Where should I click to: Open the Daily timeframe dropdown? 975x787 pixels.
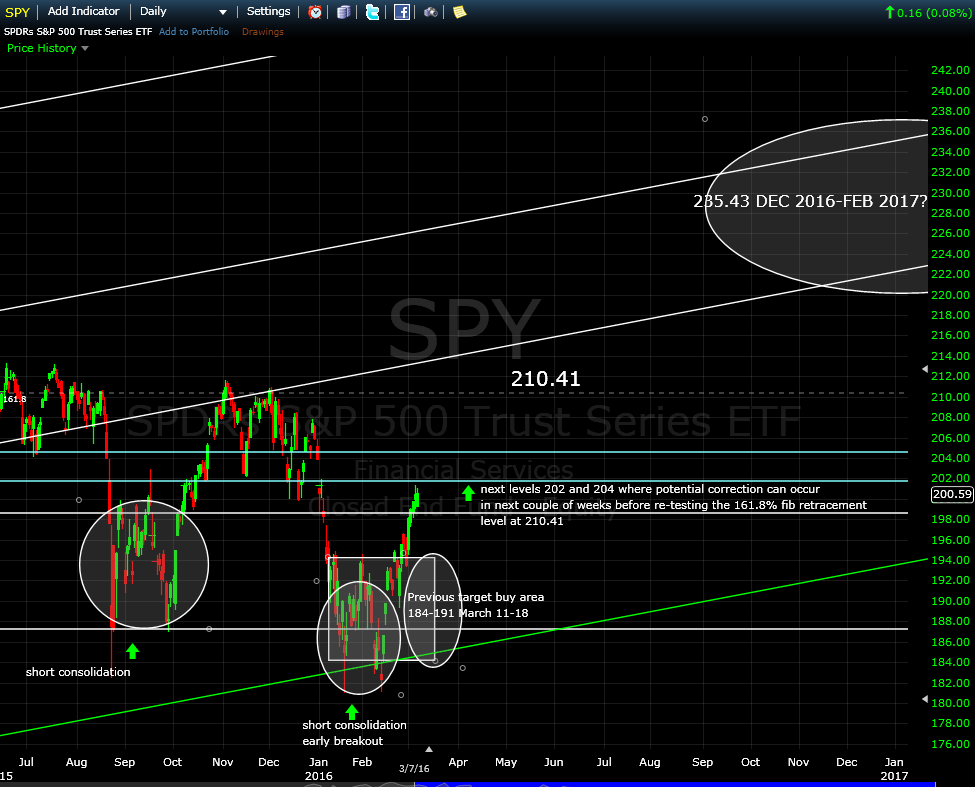(x=183, y=12)
